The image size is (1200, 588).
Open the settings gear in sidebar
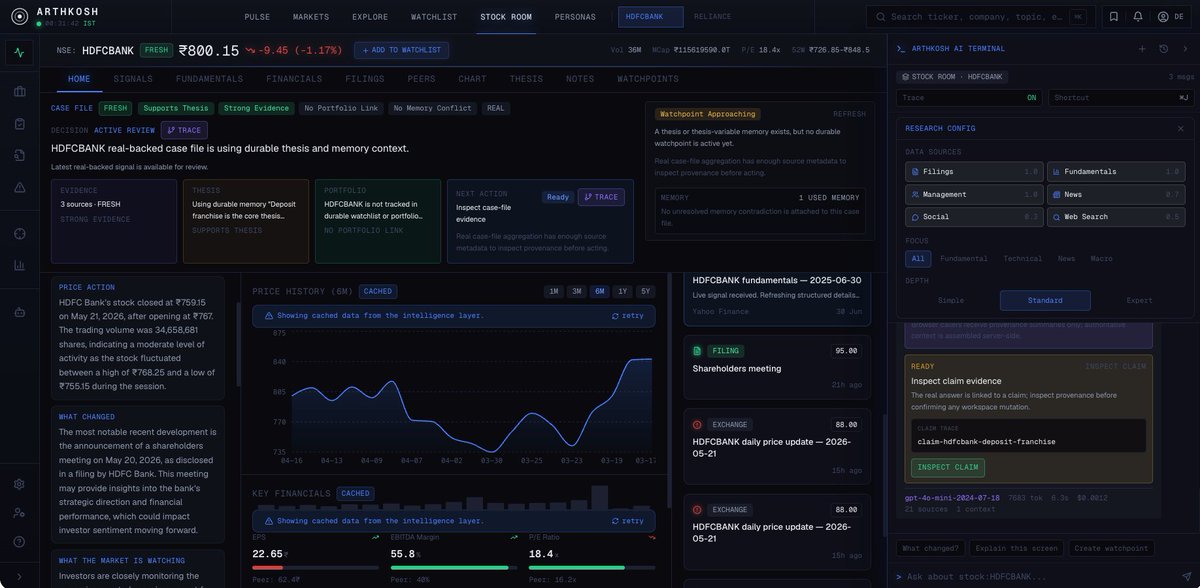[19, 484]
